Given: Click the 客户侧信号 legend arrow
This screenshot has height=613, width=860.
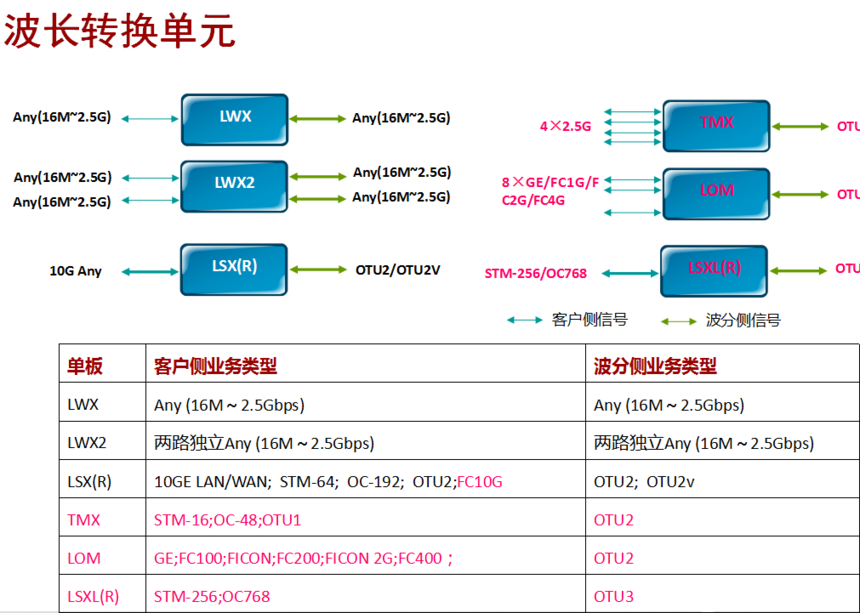Looking at the screenshot, I should tap(522, 317).
